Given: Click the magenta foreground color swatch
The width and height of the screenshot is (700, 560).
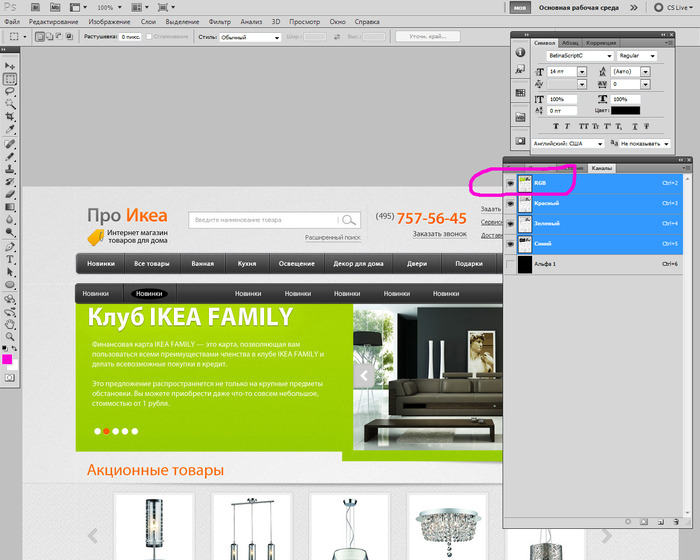Looking at the screenshot, I should click(x=7, y=359).
